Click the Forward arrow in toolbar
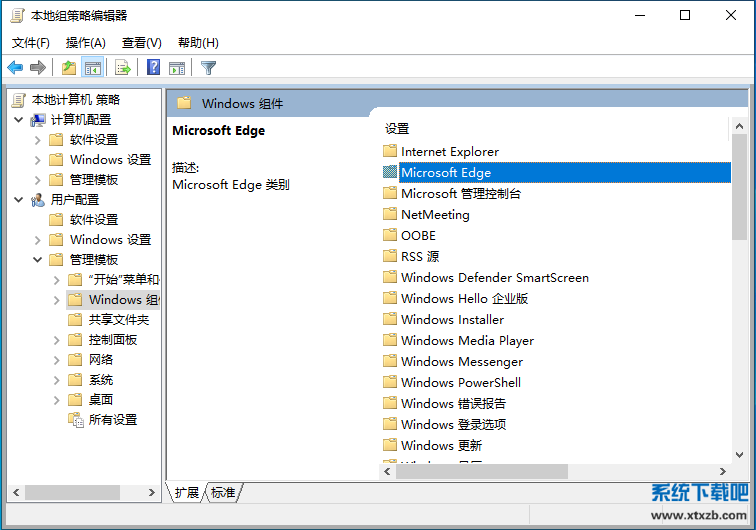This screenshot has height=530, width=756. 38,67
